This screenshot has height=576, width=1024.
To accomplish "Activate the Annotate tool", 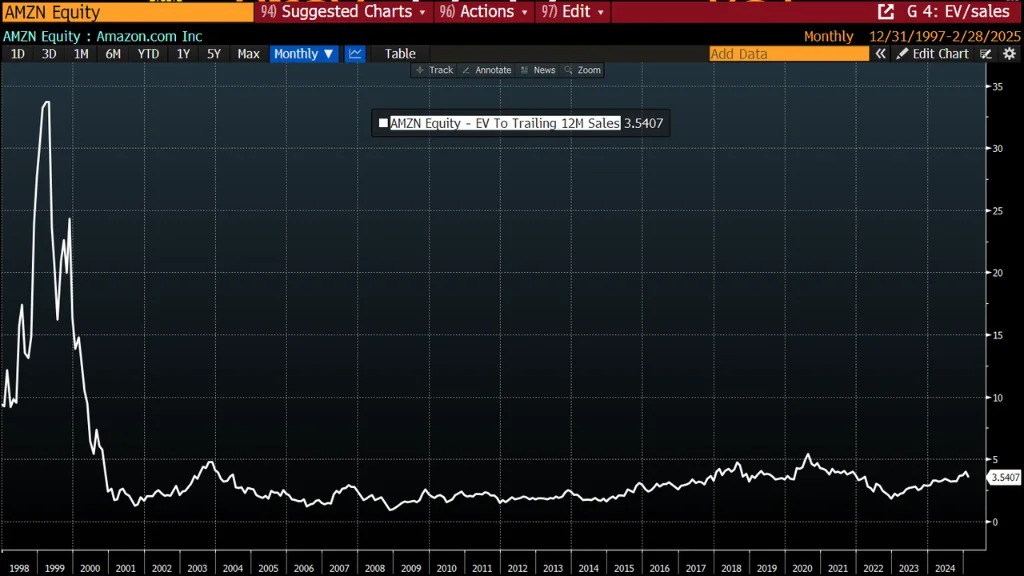I will pos(486,70).
